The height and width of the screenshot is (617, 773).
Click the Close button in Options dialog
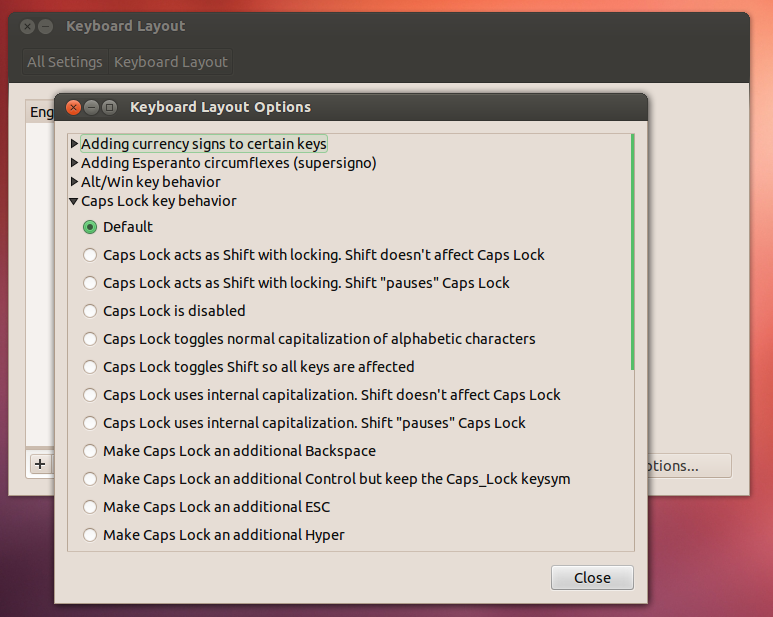[592, 577]
